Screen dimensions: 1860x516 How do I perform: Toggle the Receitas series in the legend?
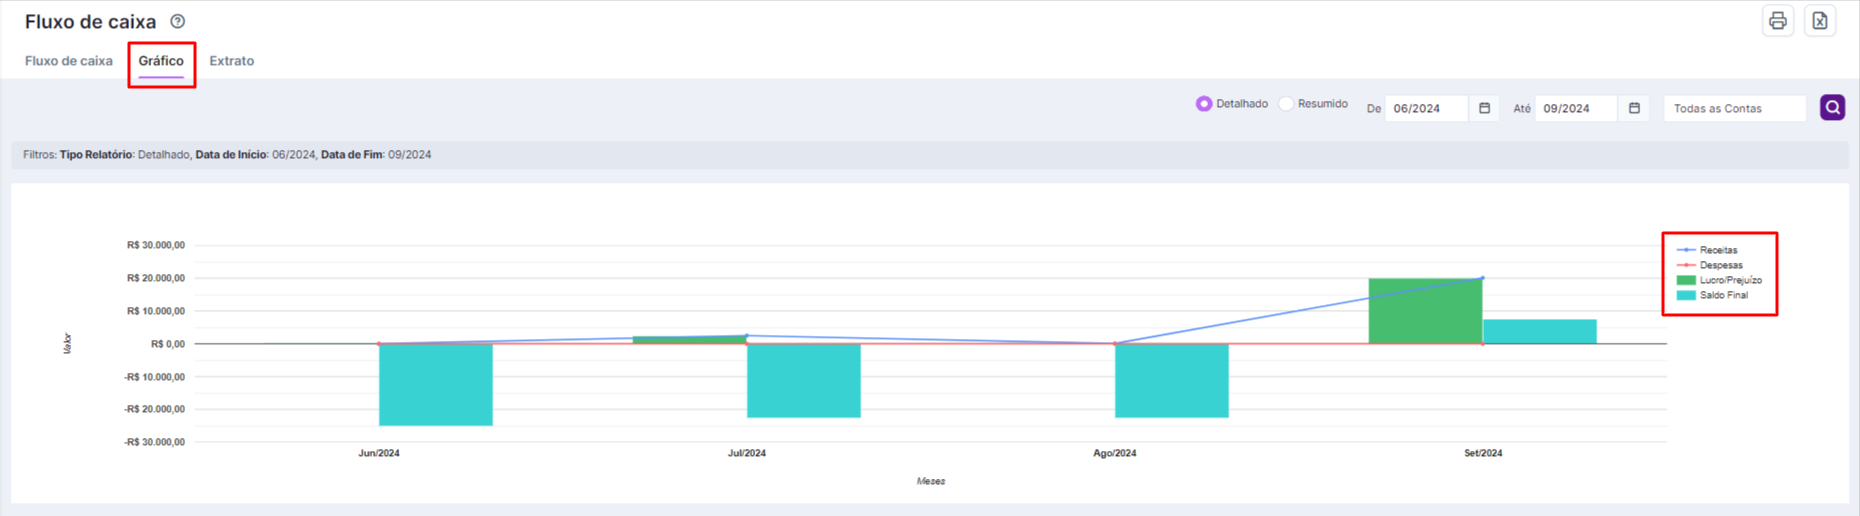[1709, 250]
